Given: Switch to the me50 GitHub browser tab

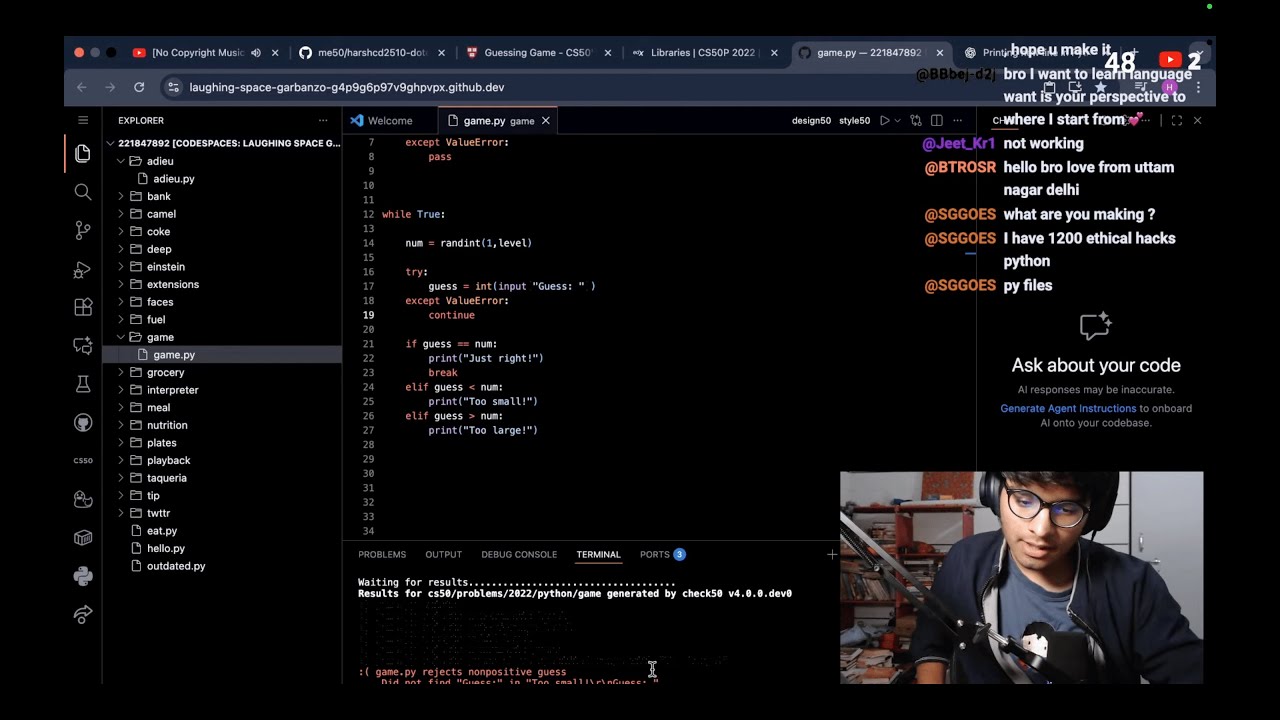Looking at the screenshot, I should [x=372, y=53].
